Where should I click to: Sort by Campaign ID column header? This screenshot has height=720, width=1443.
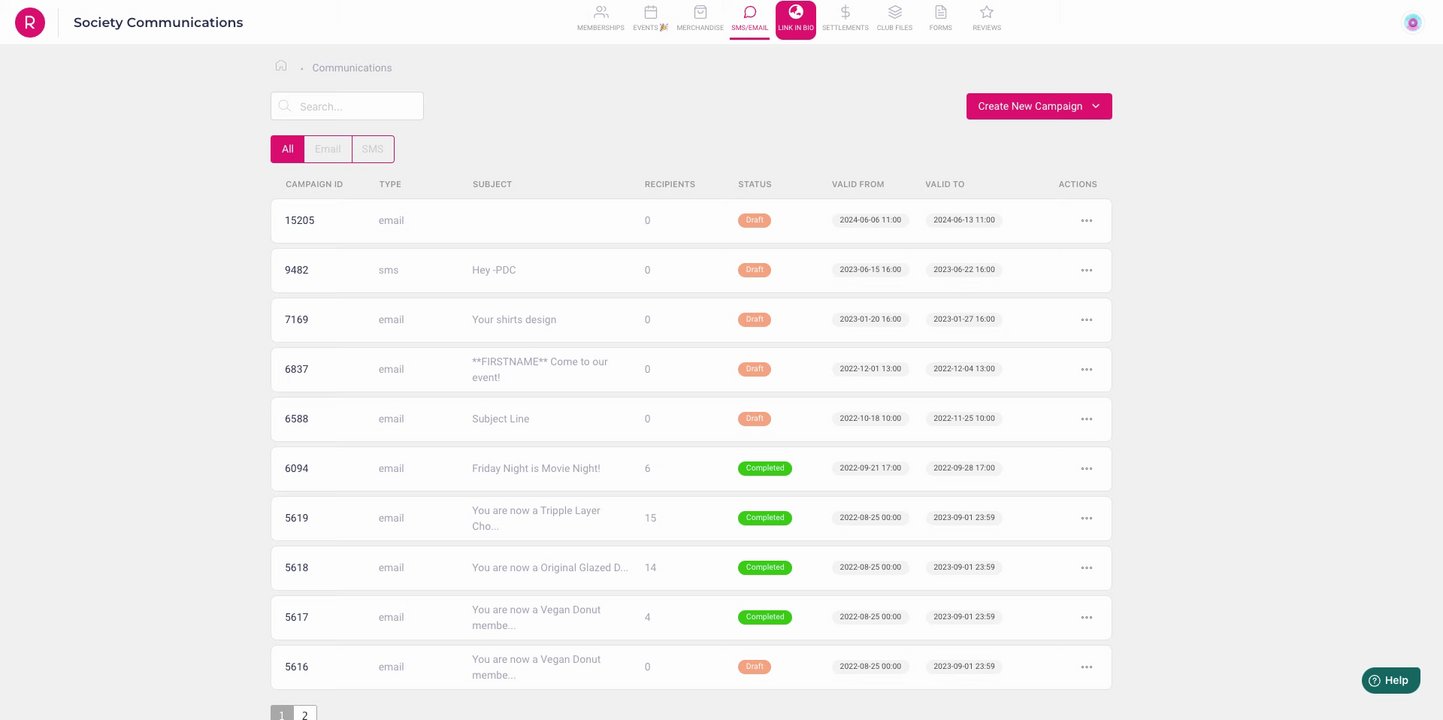pos(314,184)
